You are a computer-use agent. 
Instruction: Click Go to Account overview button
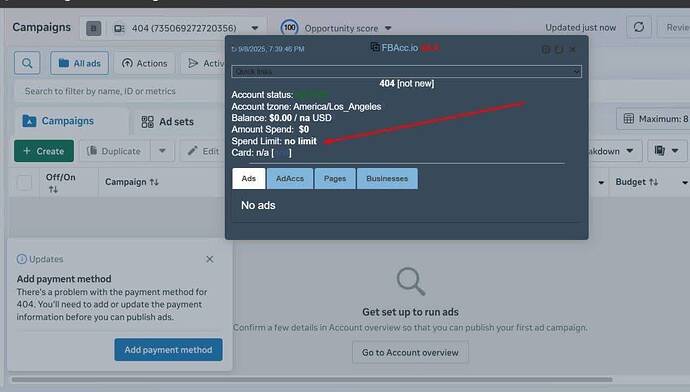[x=410, y=352]
